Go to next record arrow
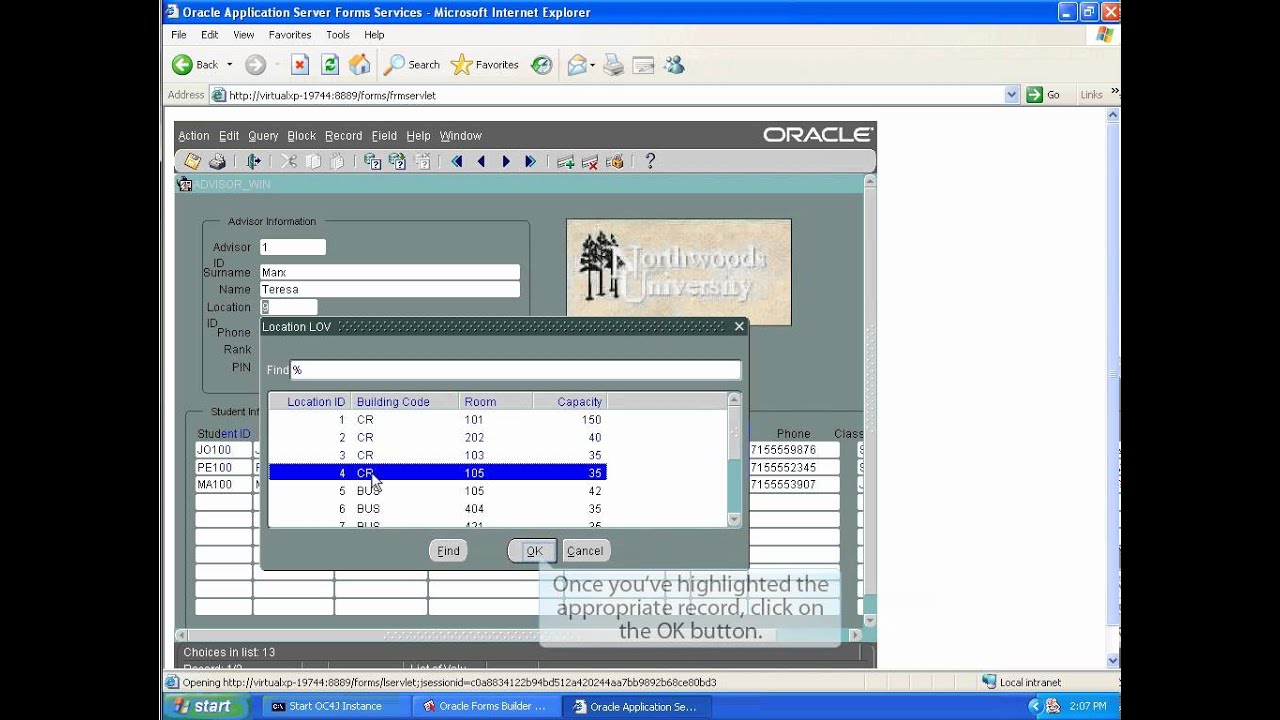1280x720 pixels. 506,161
